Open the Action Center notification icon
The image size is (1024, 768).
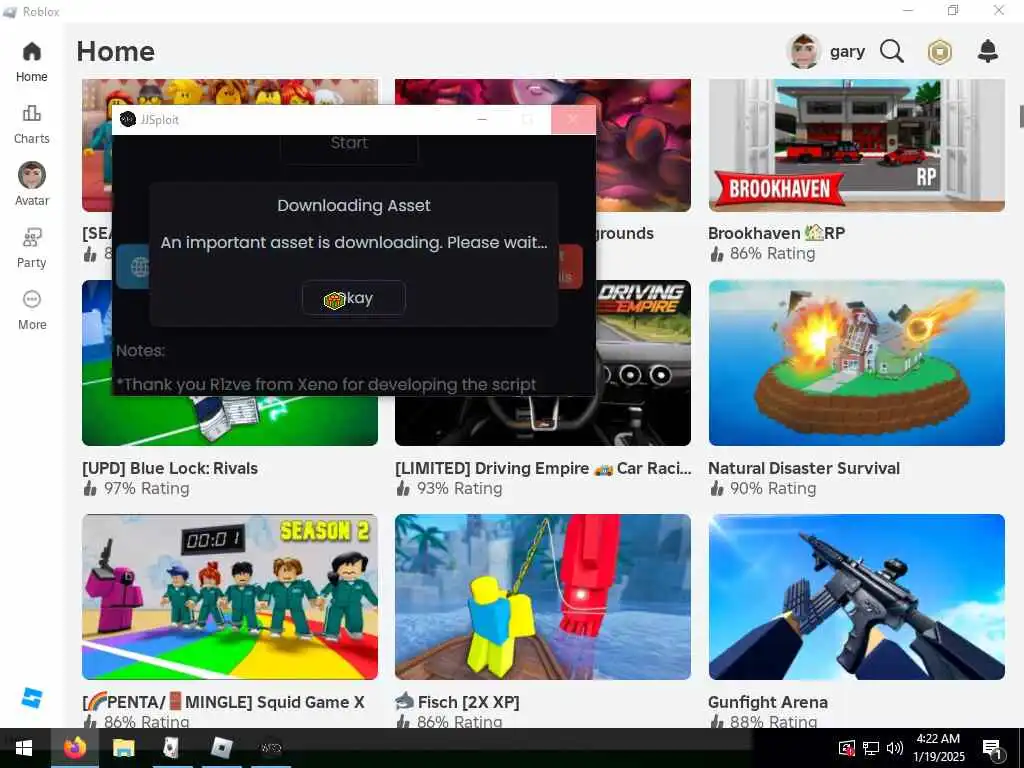993,749
